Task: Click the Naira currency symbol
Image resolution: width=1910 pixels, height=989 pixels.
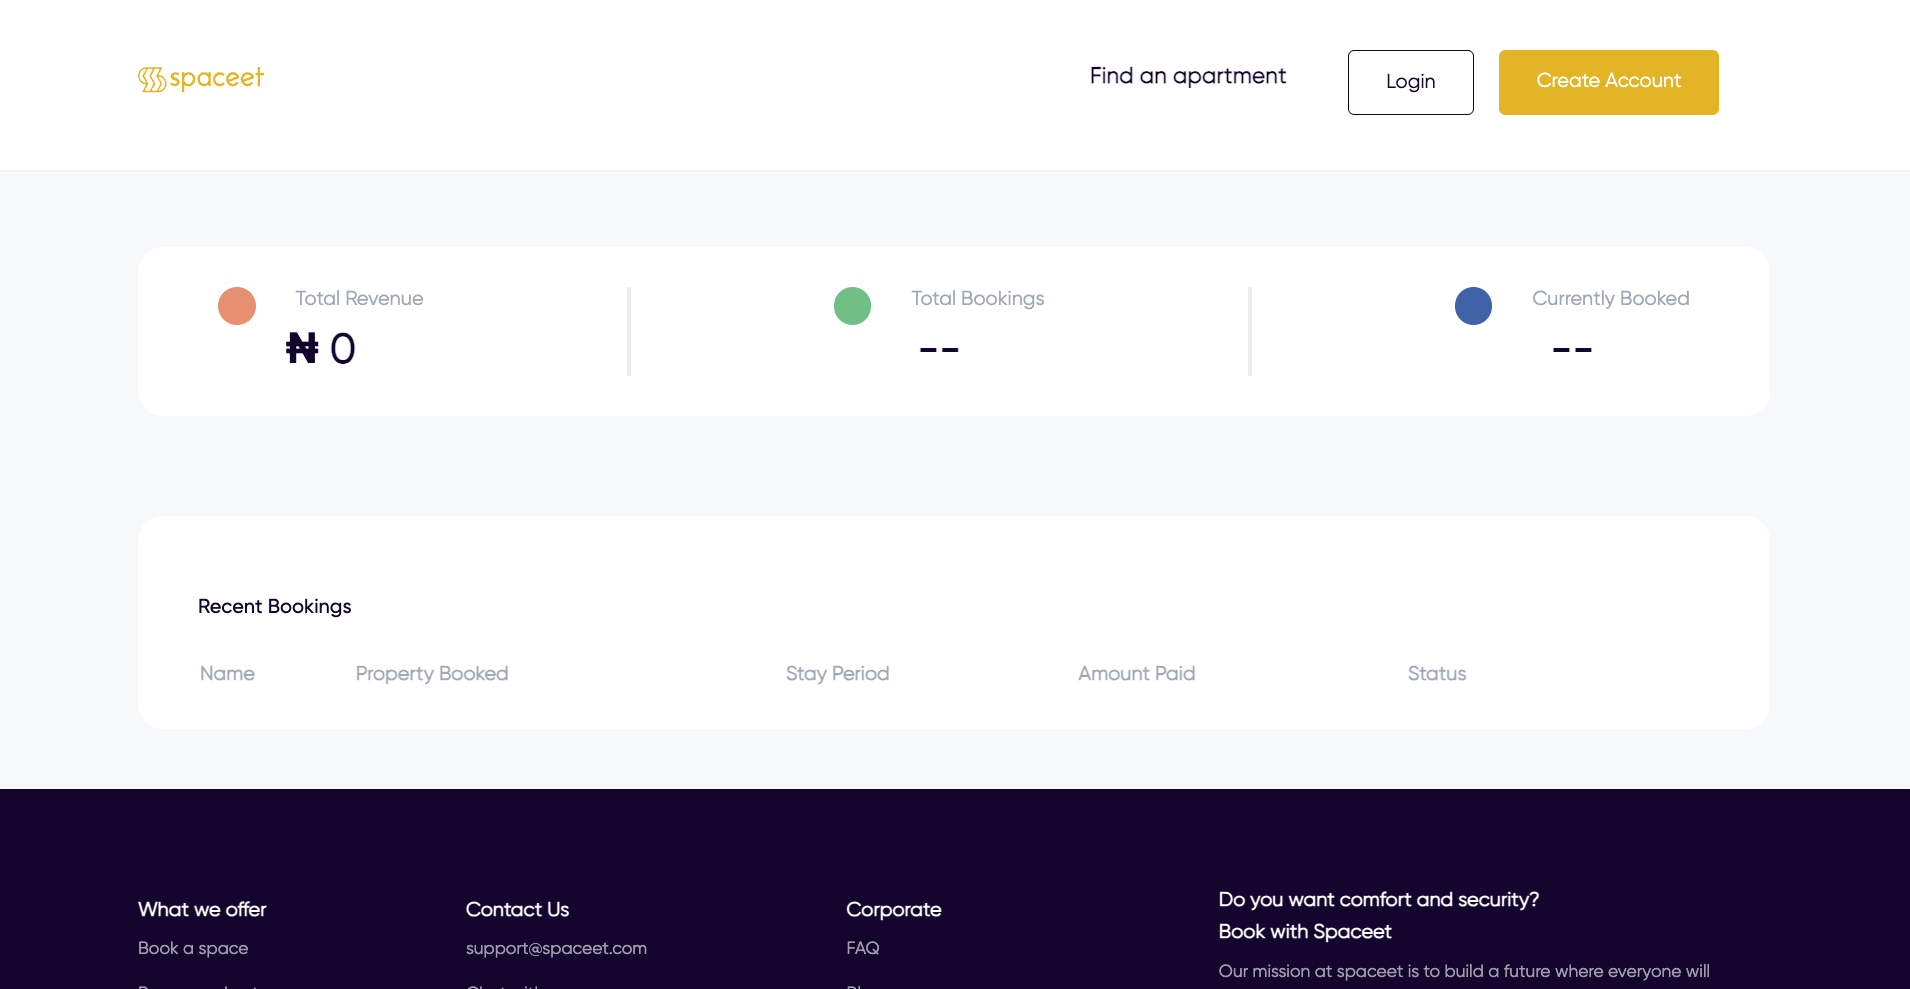Action: pos(302,348)
